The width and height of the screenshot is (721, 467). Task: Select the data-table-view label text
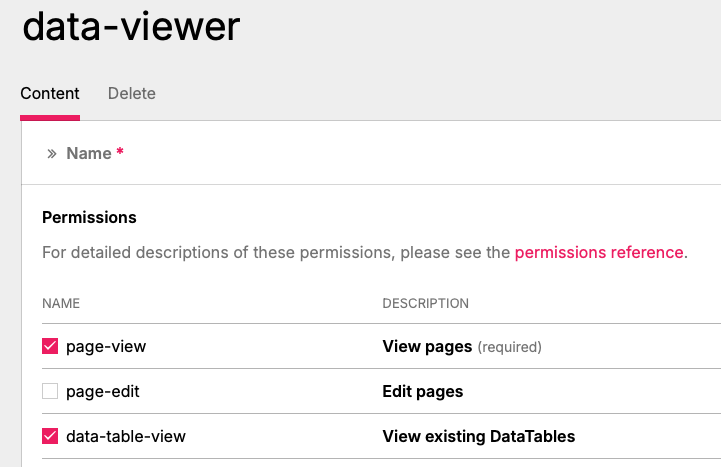(x=126, y=436)
